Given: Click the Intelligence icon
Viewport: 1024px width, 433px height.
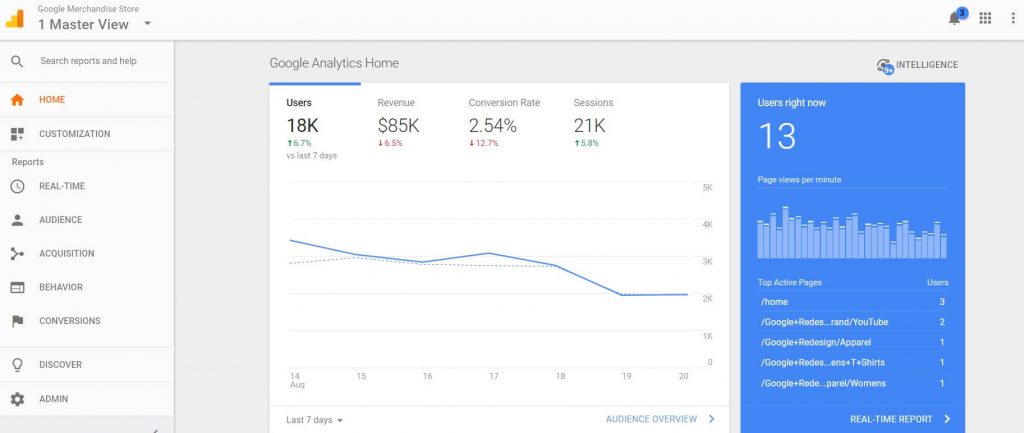Looking at the screenshot, I should pos(885,66).
